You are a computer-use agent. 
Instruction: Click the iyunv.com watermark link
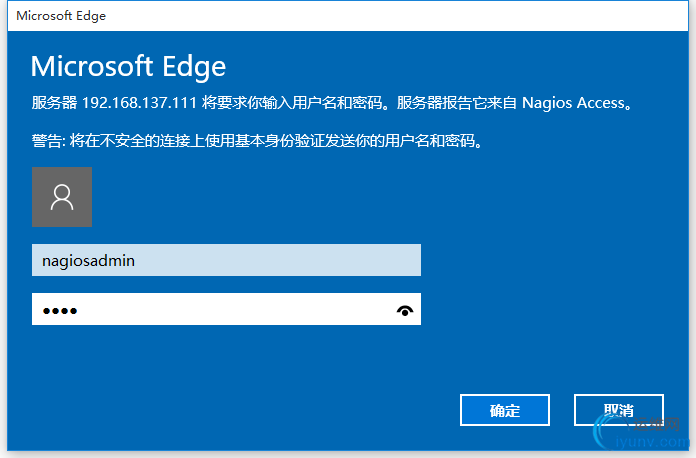click(x=653, y=442)
